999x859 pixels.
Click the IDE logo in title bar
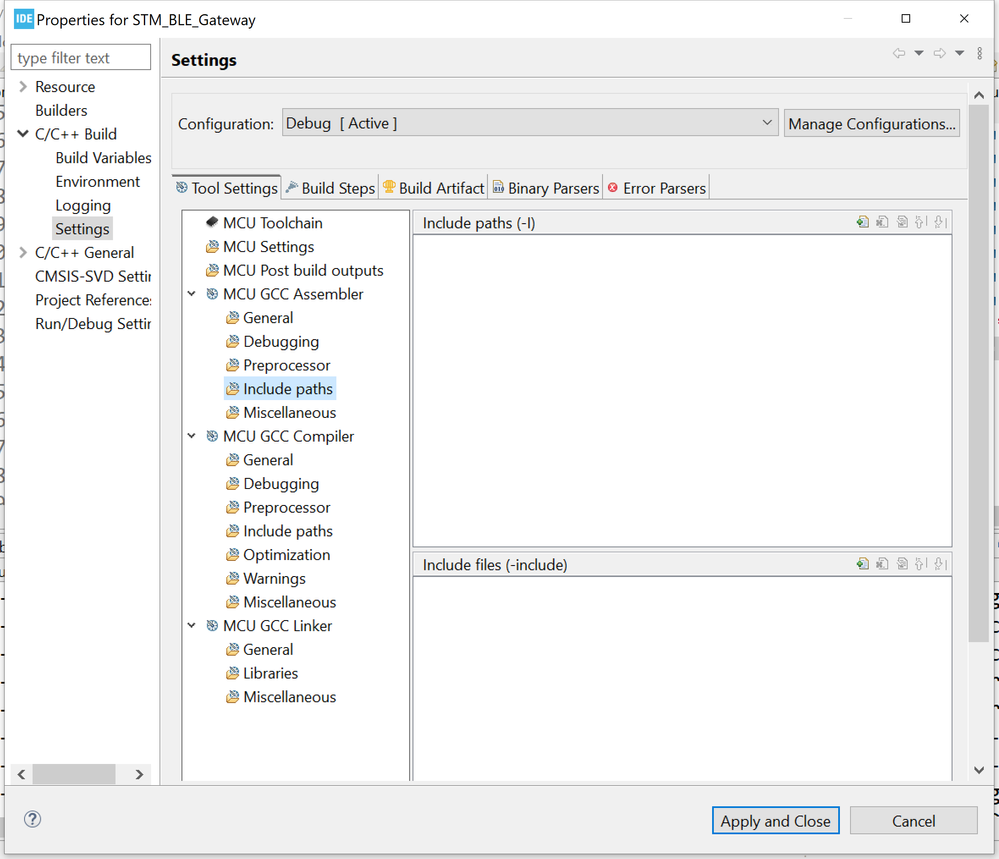(24, 18)
